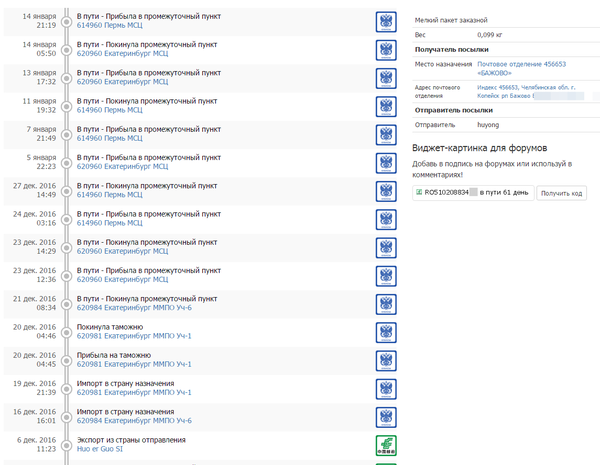Click Russian Post icon for 14 января 21:19 entry

point(386,21)
